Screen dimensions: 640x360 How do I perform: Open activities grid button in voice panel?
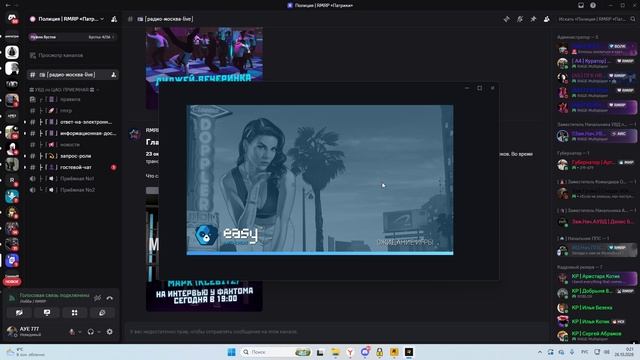click(x=74, y=313)
